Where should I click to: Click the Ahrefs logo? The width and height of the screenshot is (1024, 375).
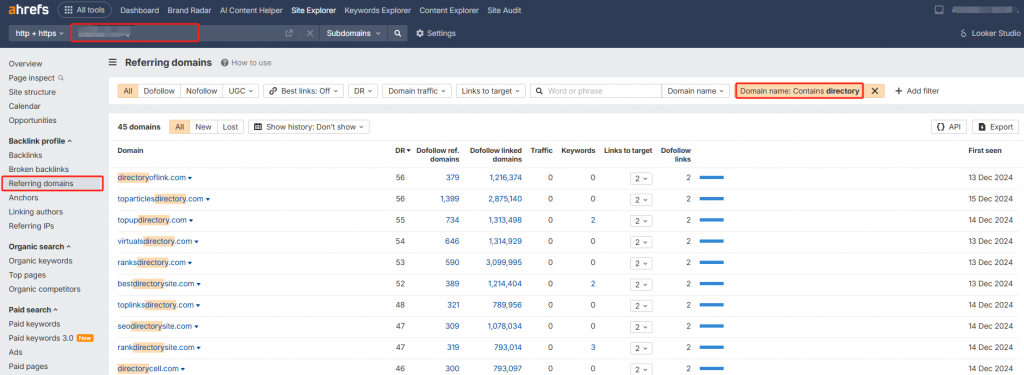tap(28, 10)
